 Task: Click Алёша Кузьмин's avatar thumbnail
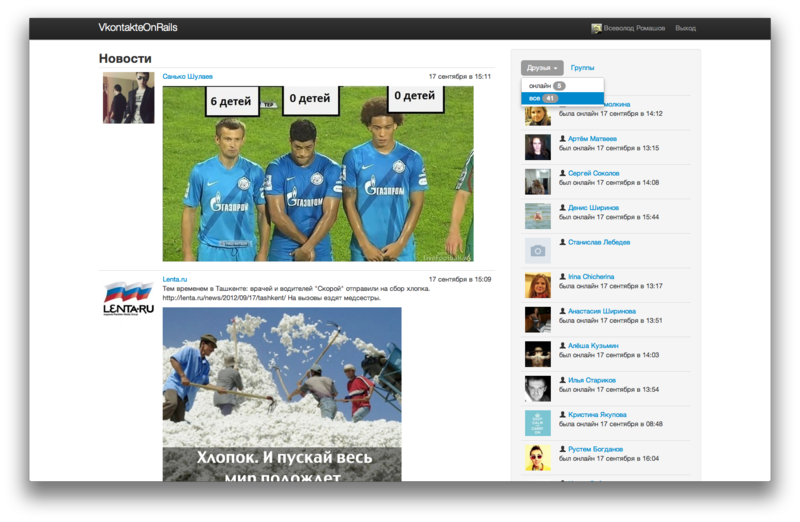pyautogui.click(x=538, y=354)
